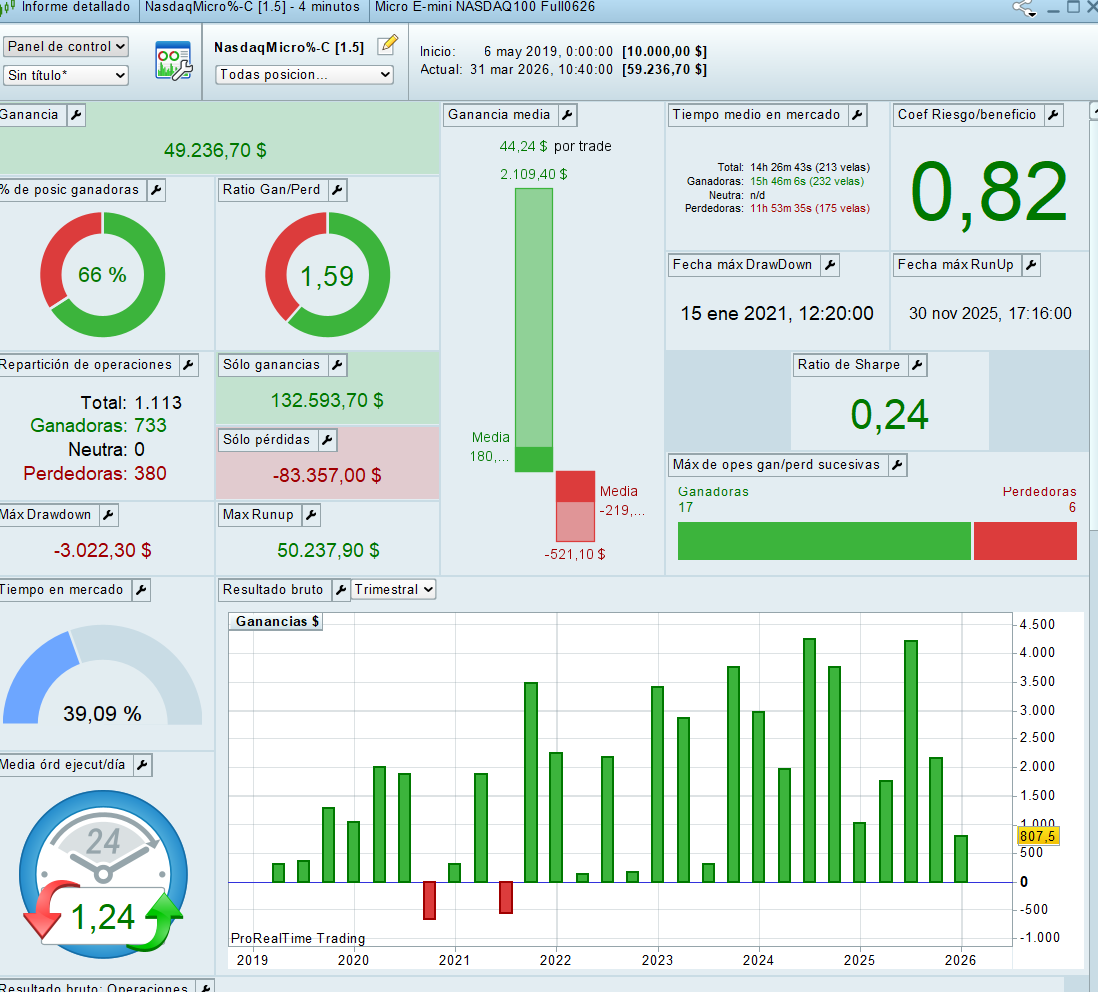
Task: Click the green winning-trades streak bar
Action: [x=824, y=541]
